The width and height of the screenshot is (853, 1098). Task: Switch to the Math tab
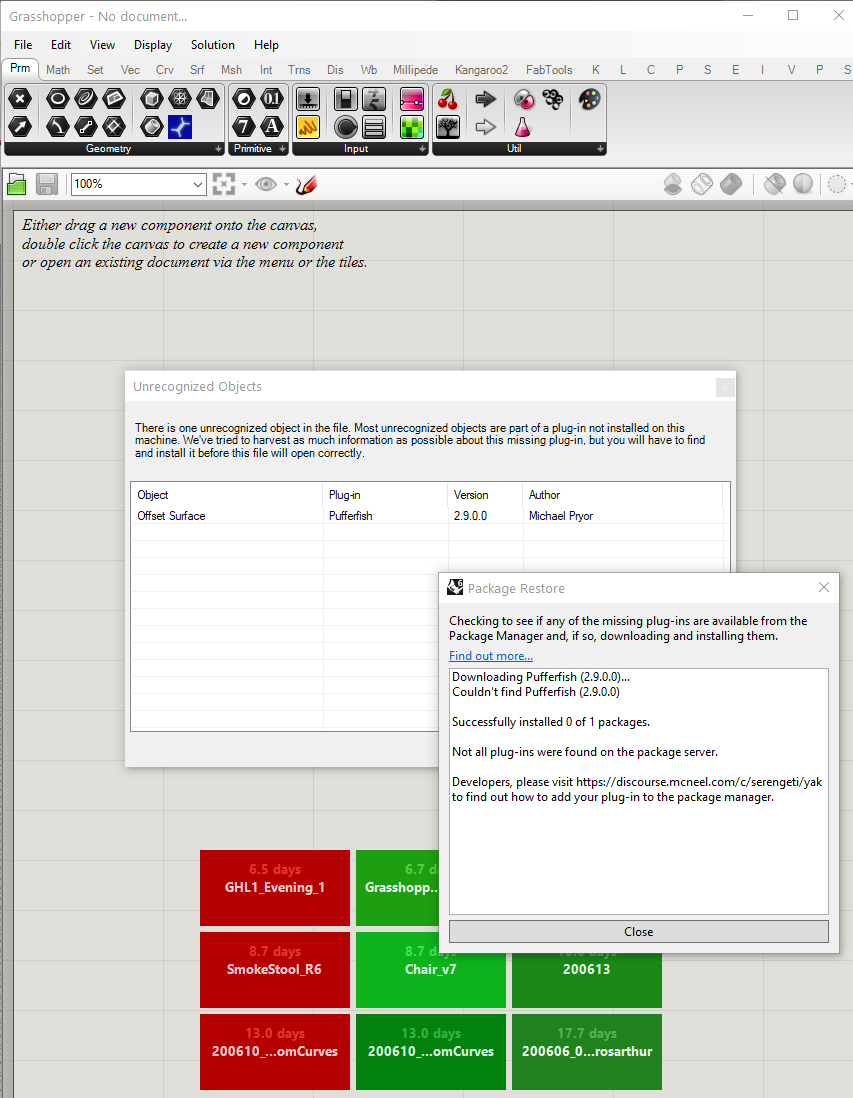click(x=58, y=70)
